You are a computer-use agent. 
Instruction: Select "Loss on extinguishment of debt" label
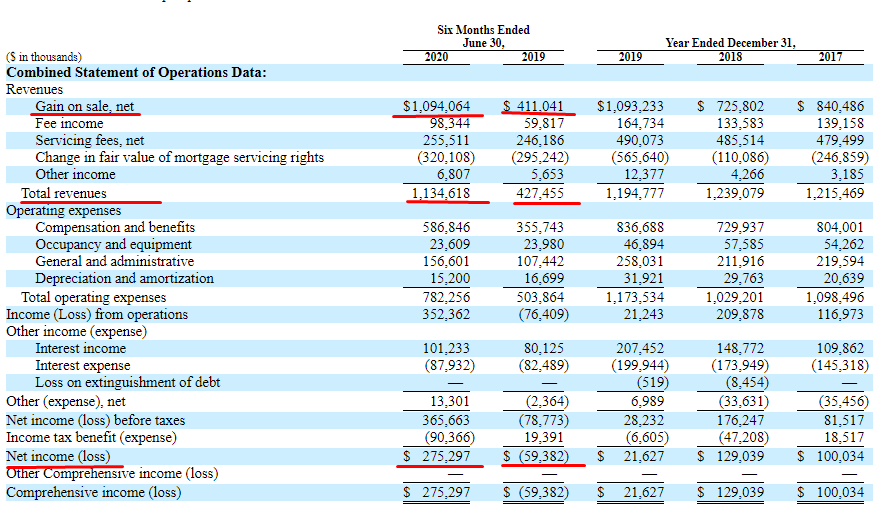(128, 382)
